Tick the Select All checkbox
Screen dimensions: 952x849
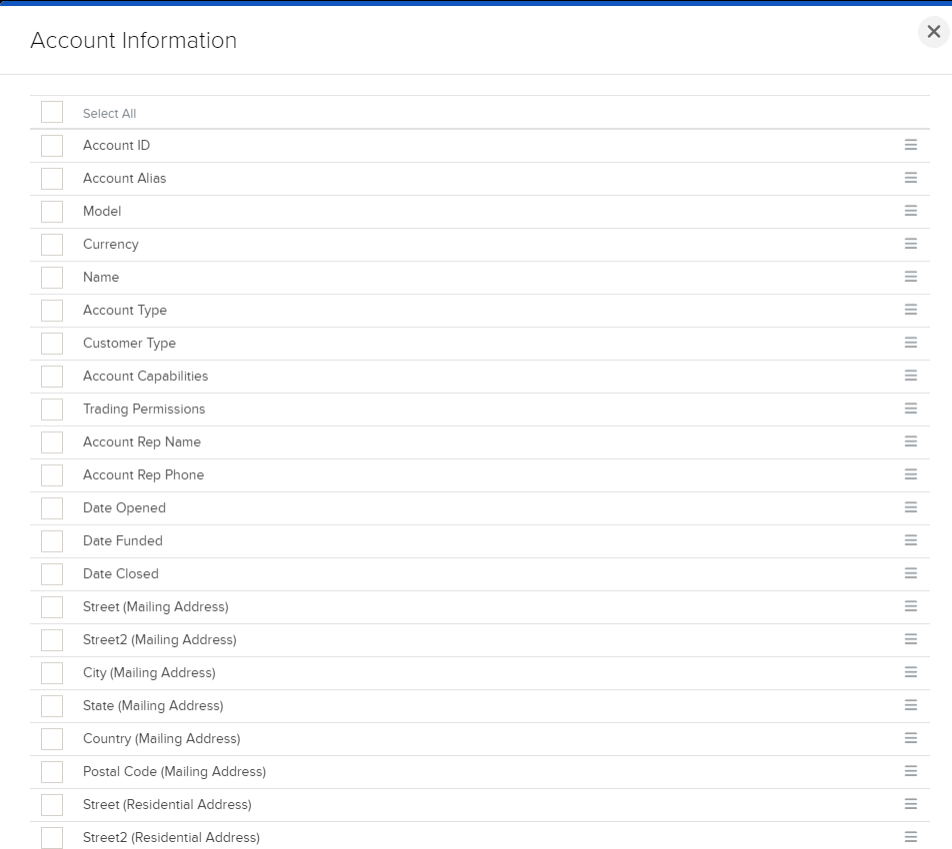[x=52, y=112]
